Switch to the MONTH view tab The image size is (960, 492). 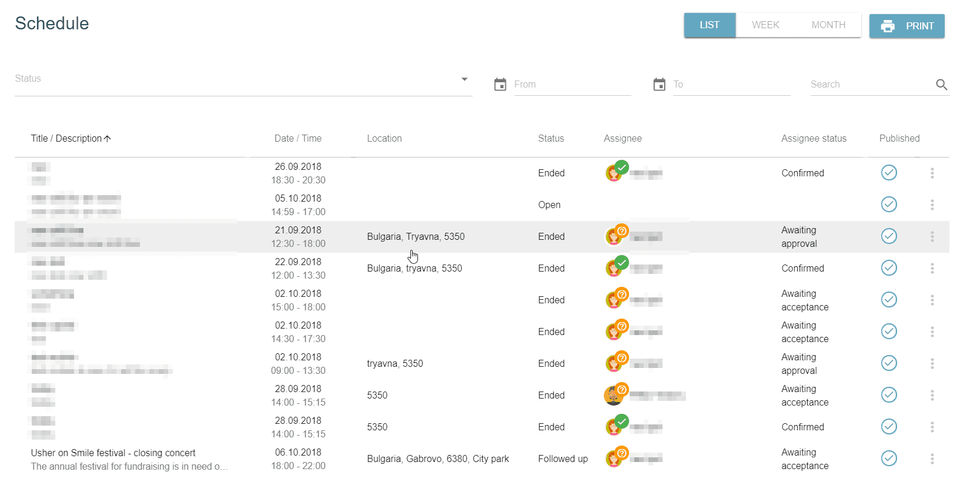coord(828,25)
